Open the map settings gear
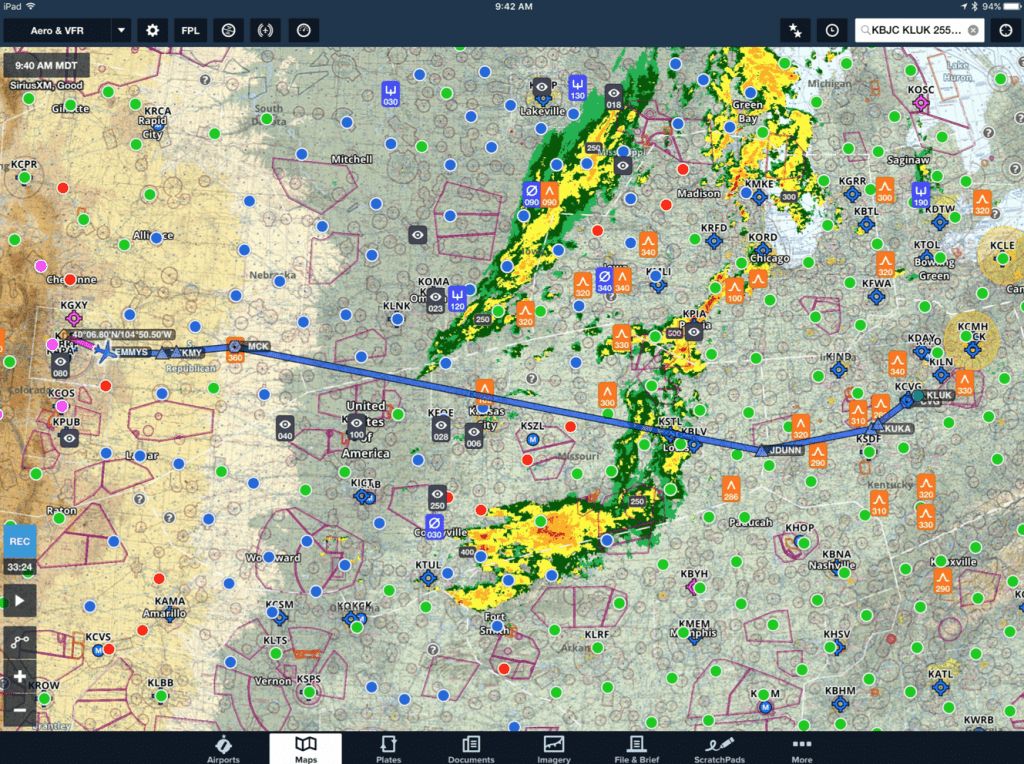This screenshot has height=764, width=1024. click(152, 30)
